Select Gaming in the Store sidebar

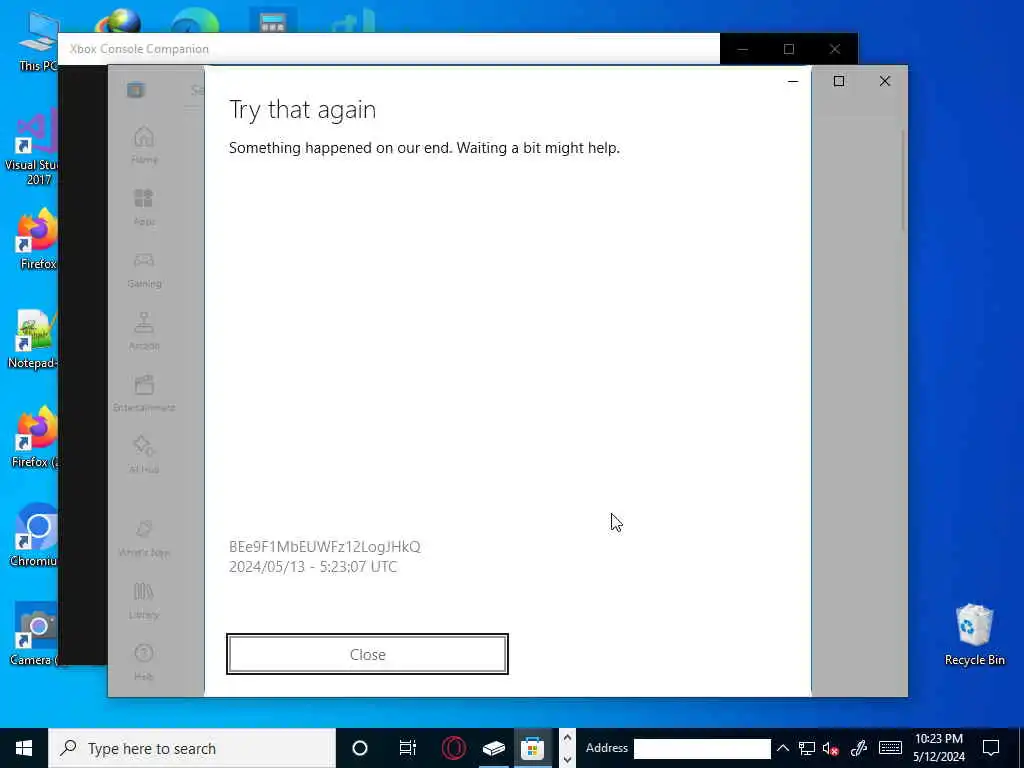(x=144, y=270)
